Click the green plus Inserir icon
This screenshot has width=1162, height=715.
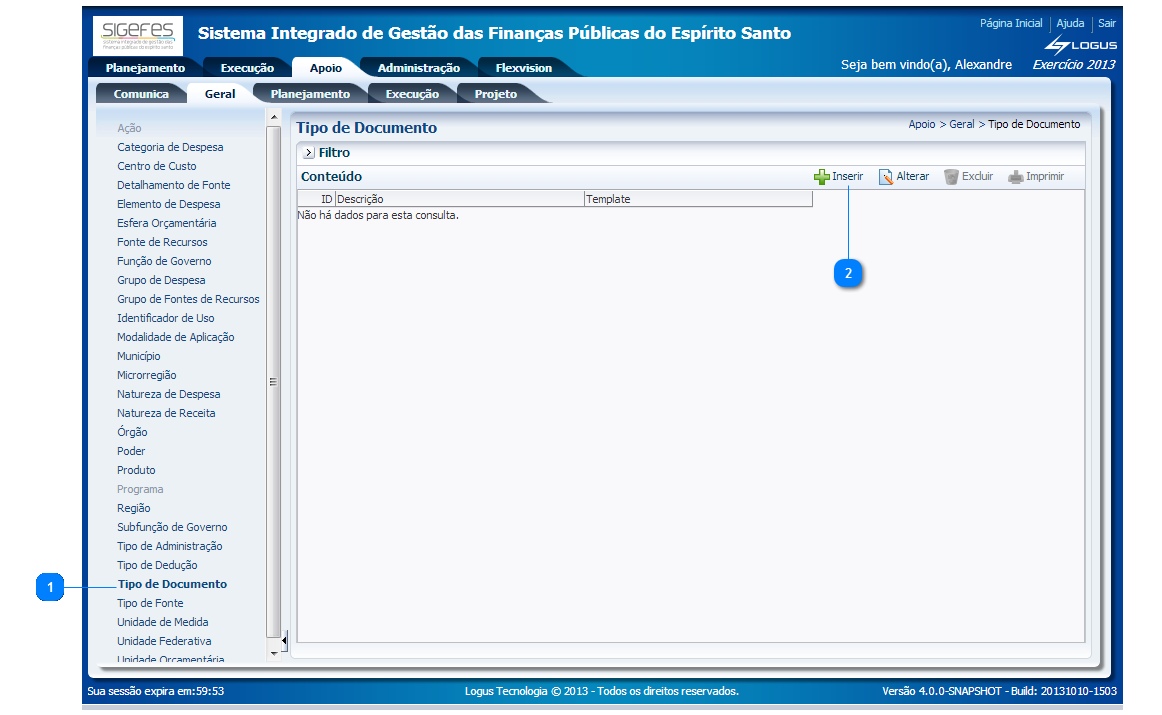click(x=821, y=177)
